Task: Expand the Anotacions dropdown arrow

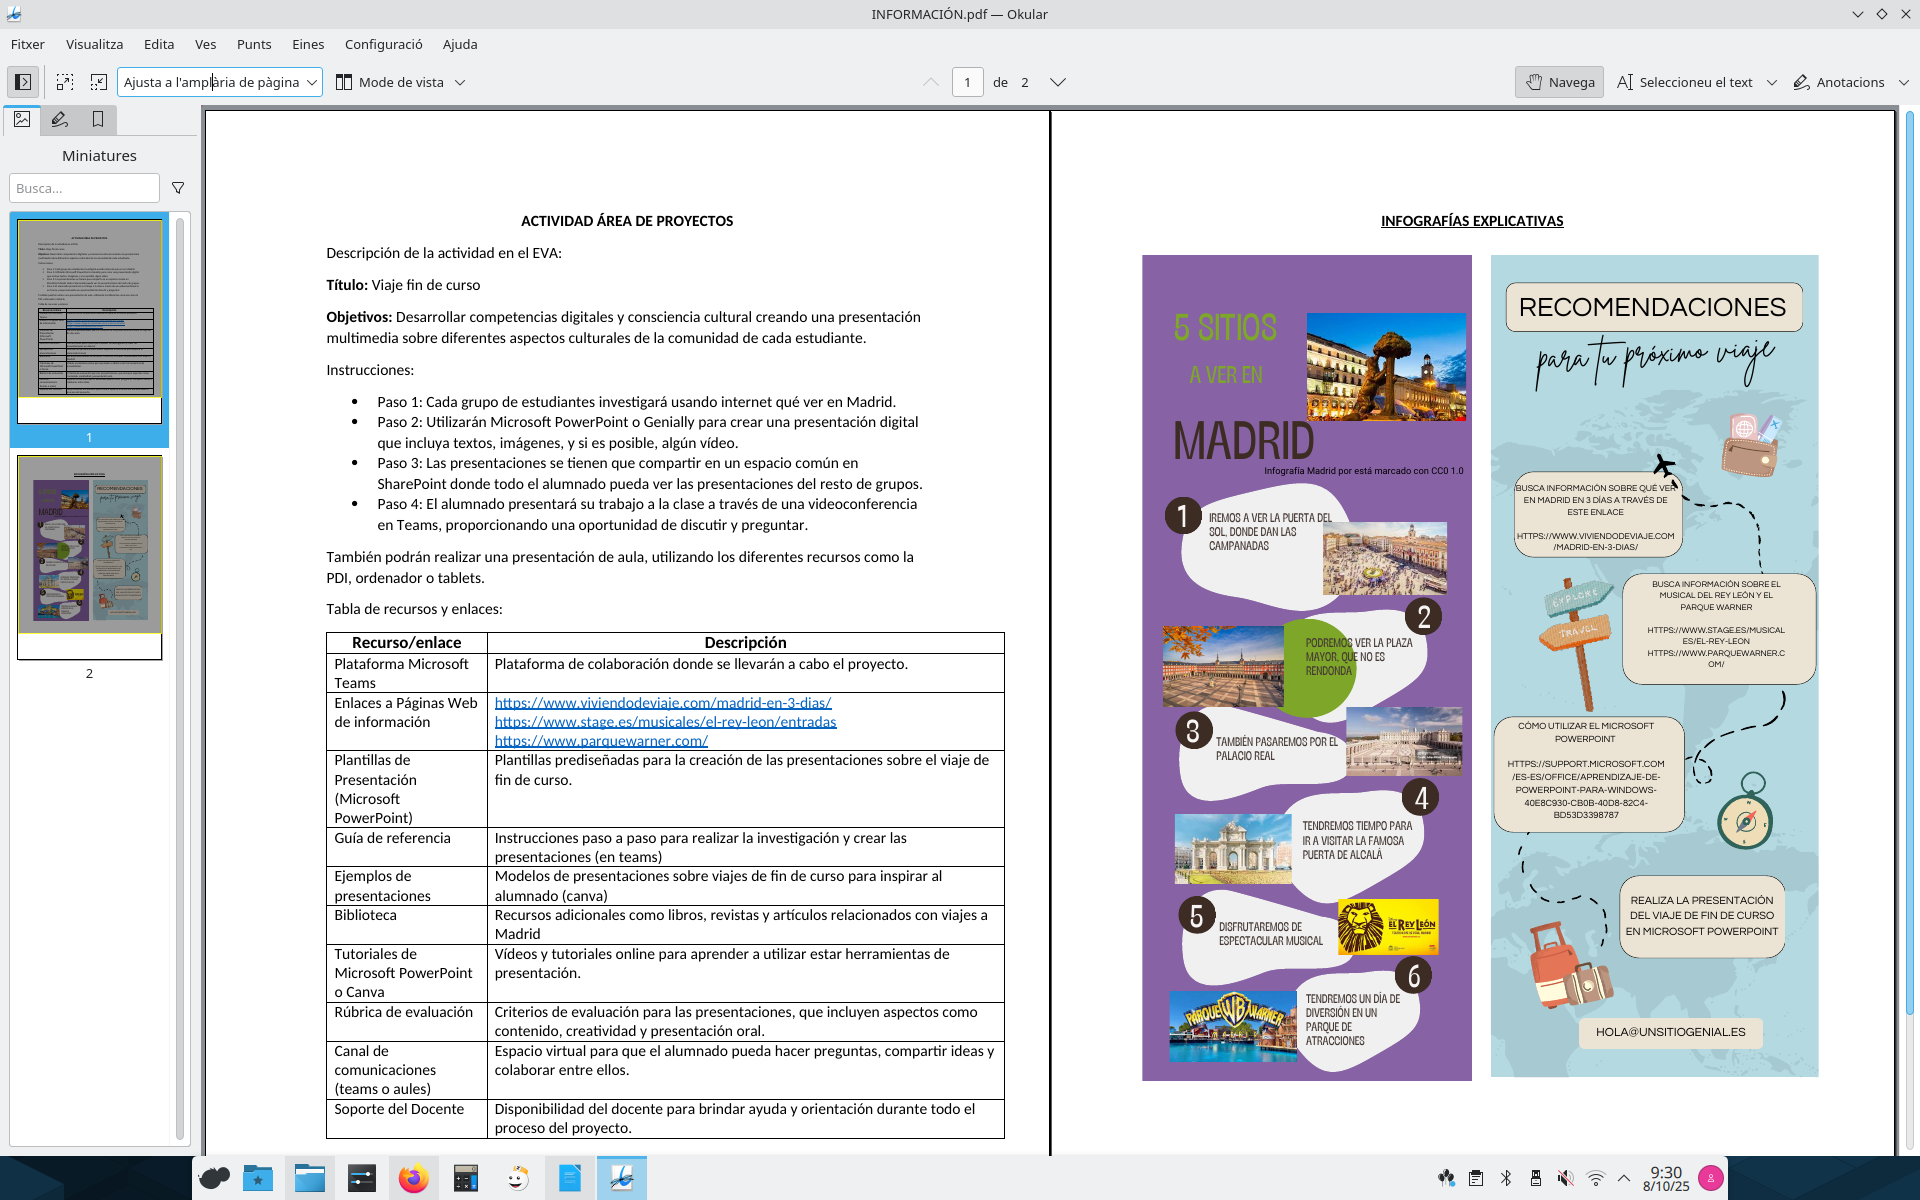Action: (x=1904, y=82)
